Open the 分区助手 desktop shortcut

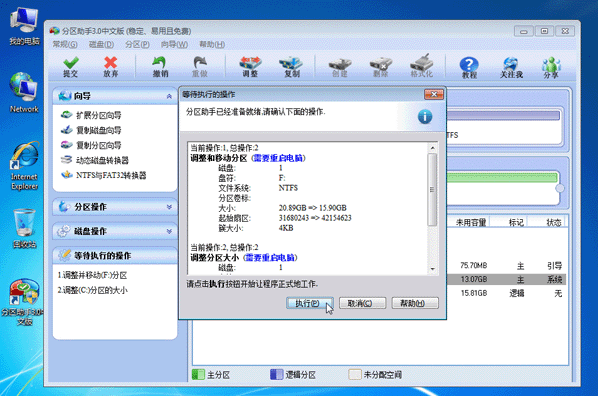(23, 302)
